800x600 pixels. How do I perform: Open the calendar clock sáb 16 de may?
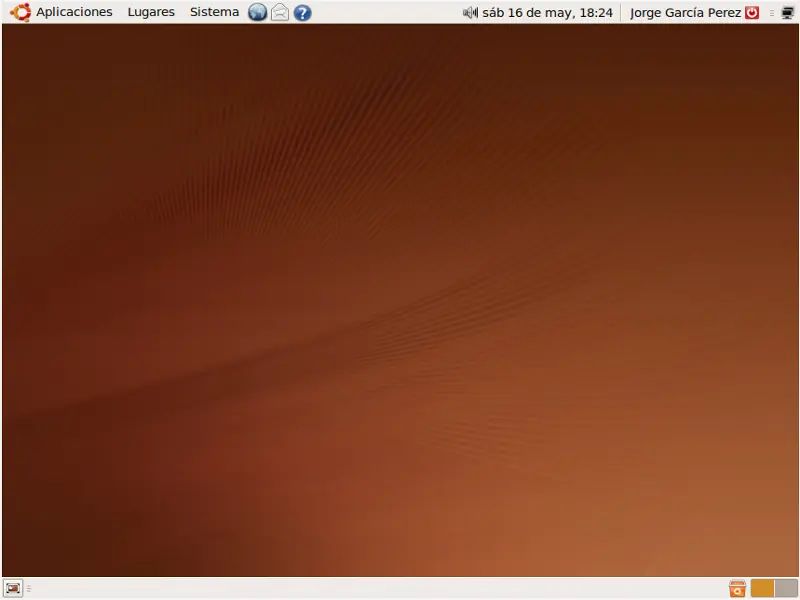coord(547,13)
